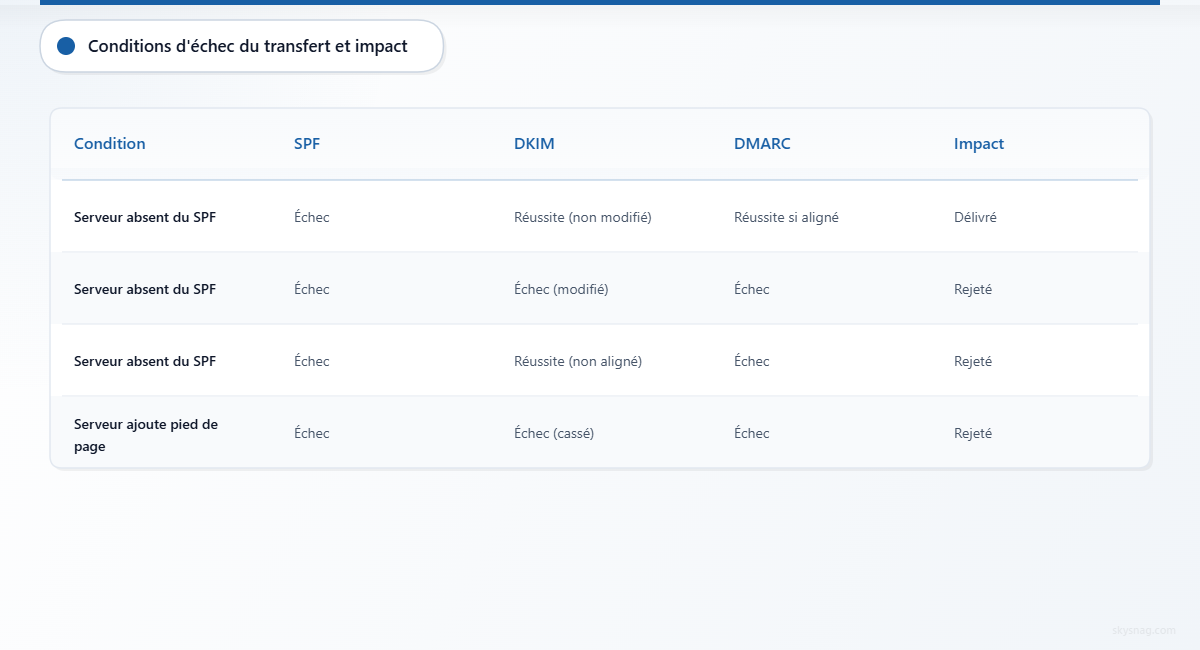This screenshot has height=650, width=1200.
Task: Select the DMARC "Échec" cell in the "Échec (modifié)" row
Action: click(752, 289)
